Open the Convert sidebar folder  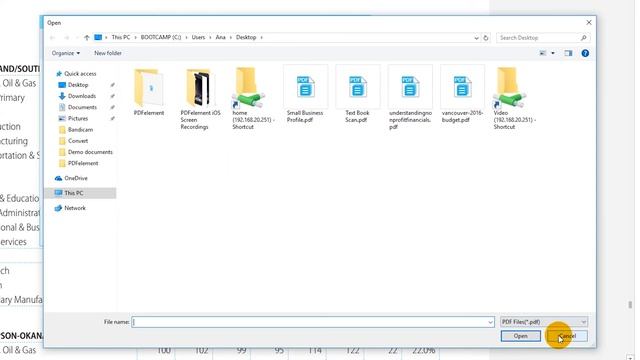(x=78, y=141)
